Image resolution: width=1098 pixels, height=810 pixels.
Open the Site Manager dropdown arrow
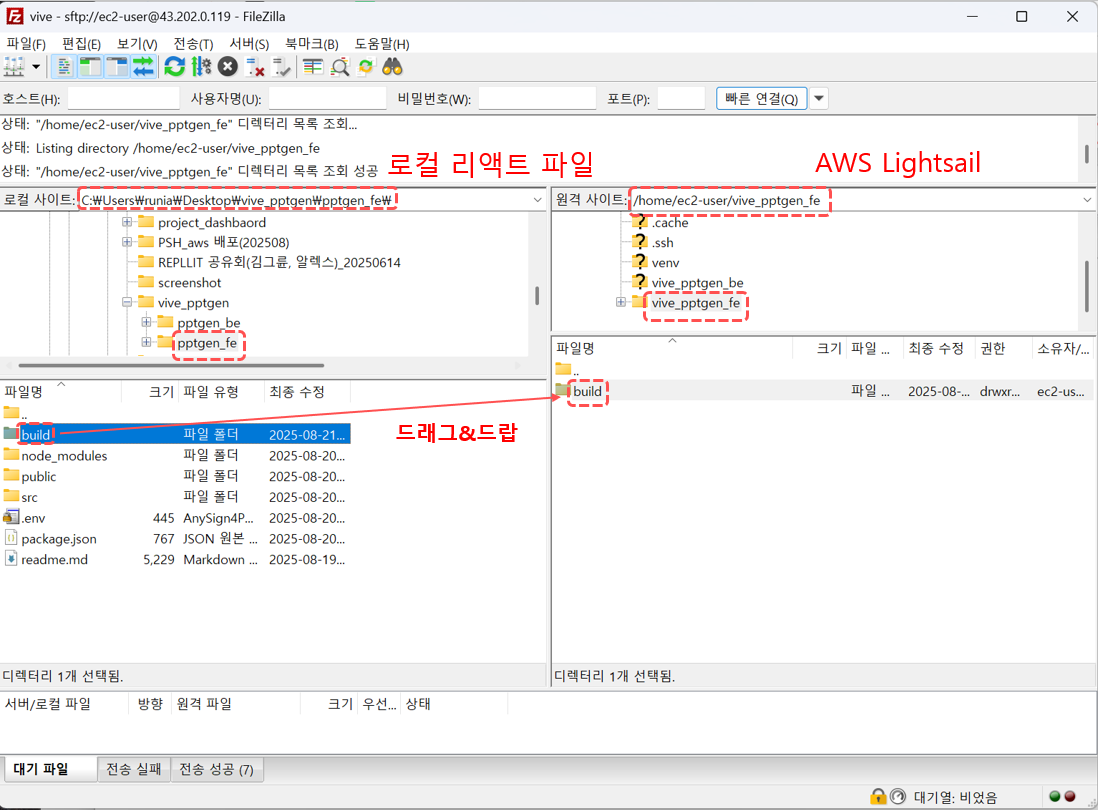point(36,67)
